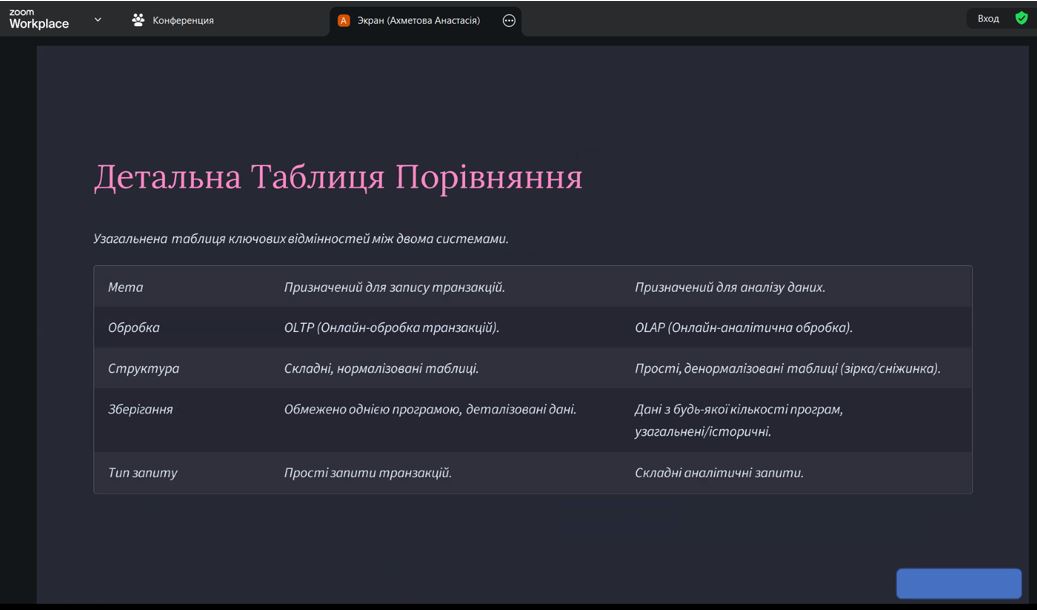Screen dimensions: 1037x610
Task: Click the "Структура" row label
Action: point(143,368)
